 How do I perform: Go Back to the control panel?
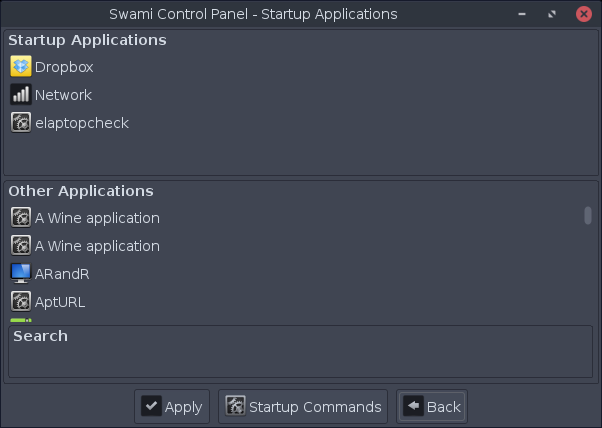click(x=432, y=407)
